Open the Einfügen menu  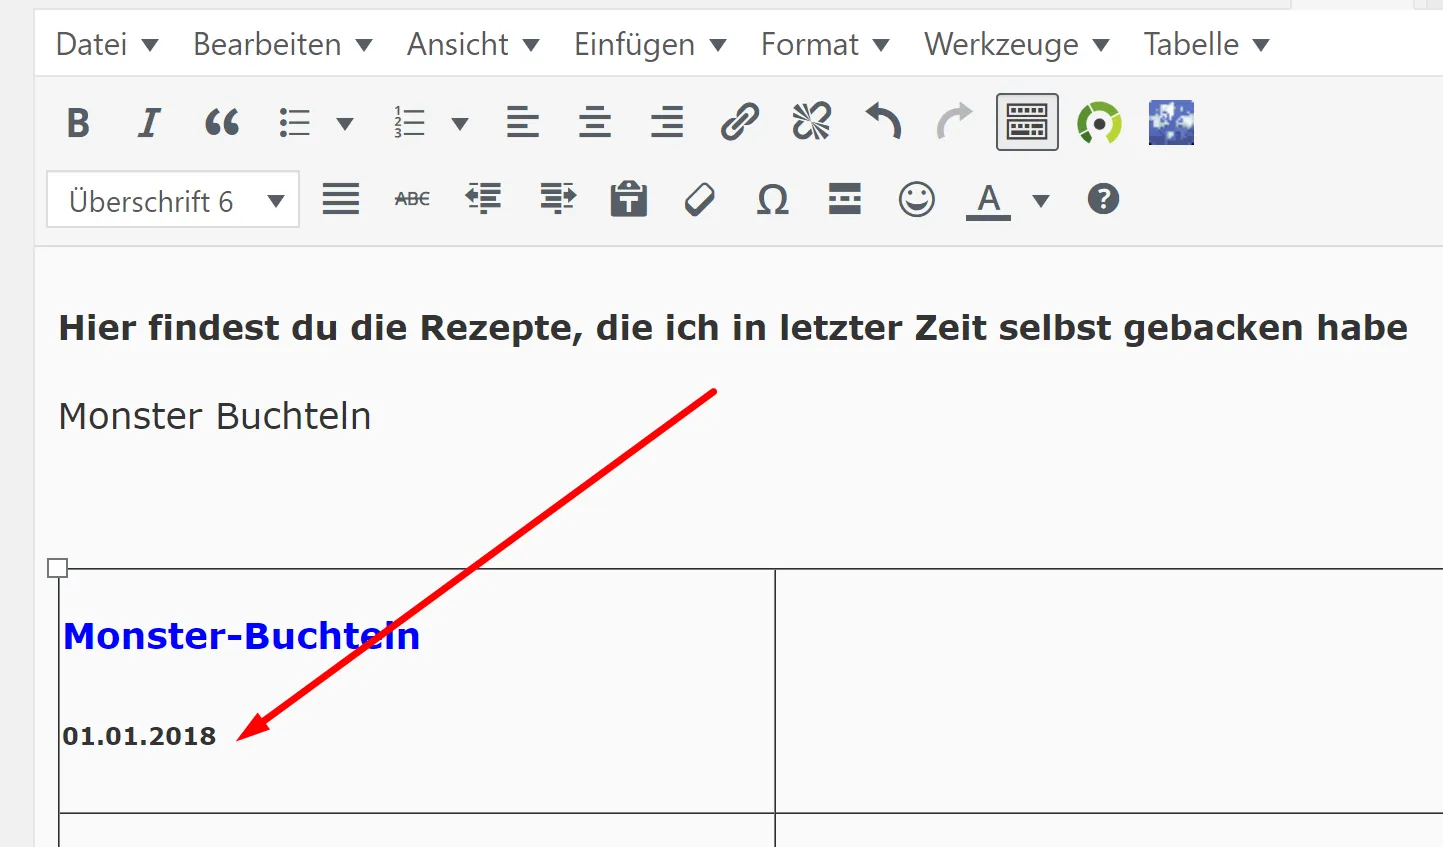coord(650,44)
